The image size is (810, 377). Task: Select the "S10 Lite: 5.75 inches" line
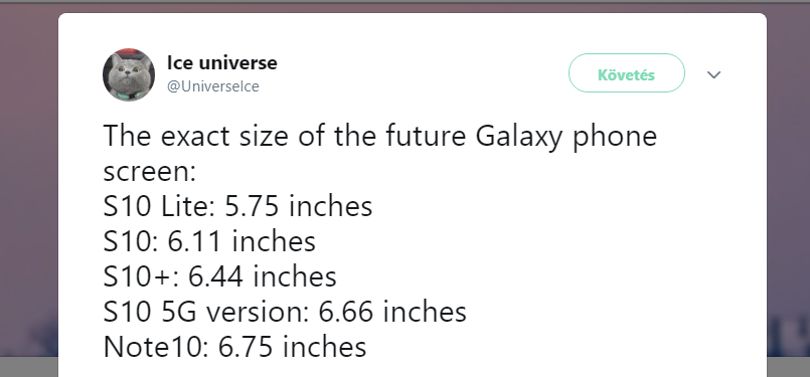click(238, 206)
